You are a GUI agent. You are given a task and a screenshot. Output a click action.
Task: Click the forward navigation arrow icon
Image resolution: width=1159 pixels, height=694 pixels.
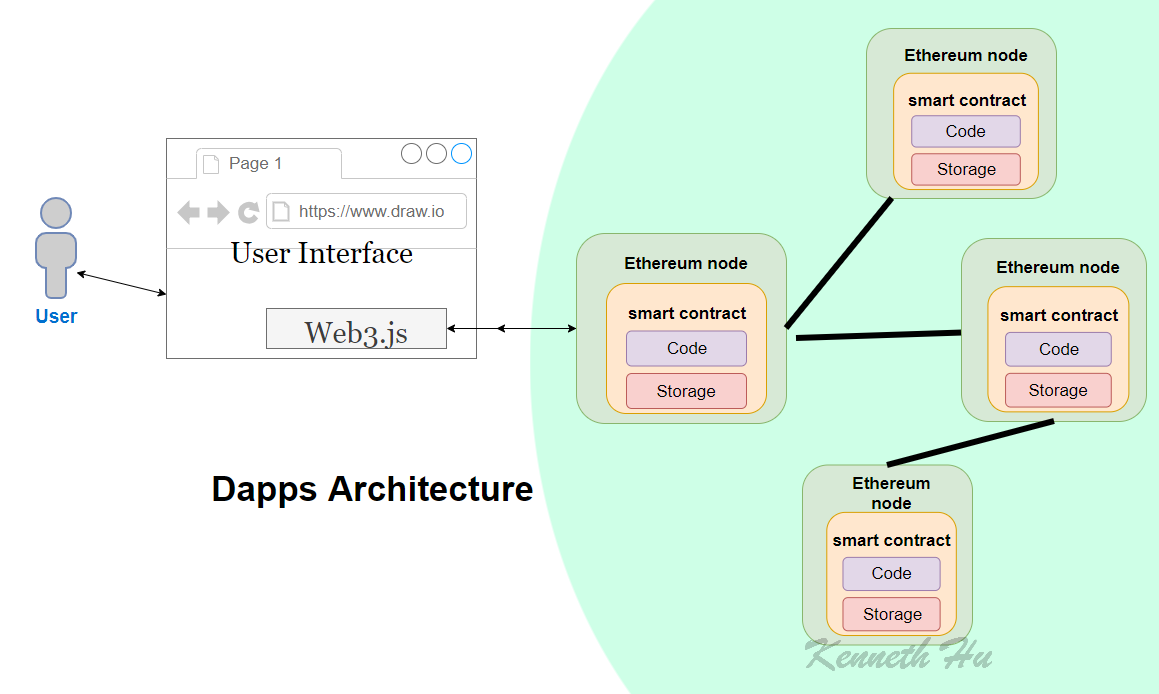[216, 212]
